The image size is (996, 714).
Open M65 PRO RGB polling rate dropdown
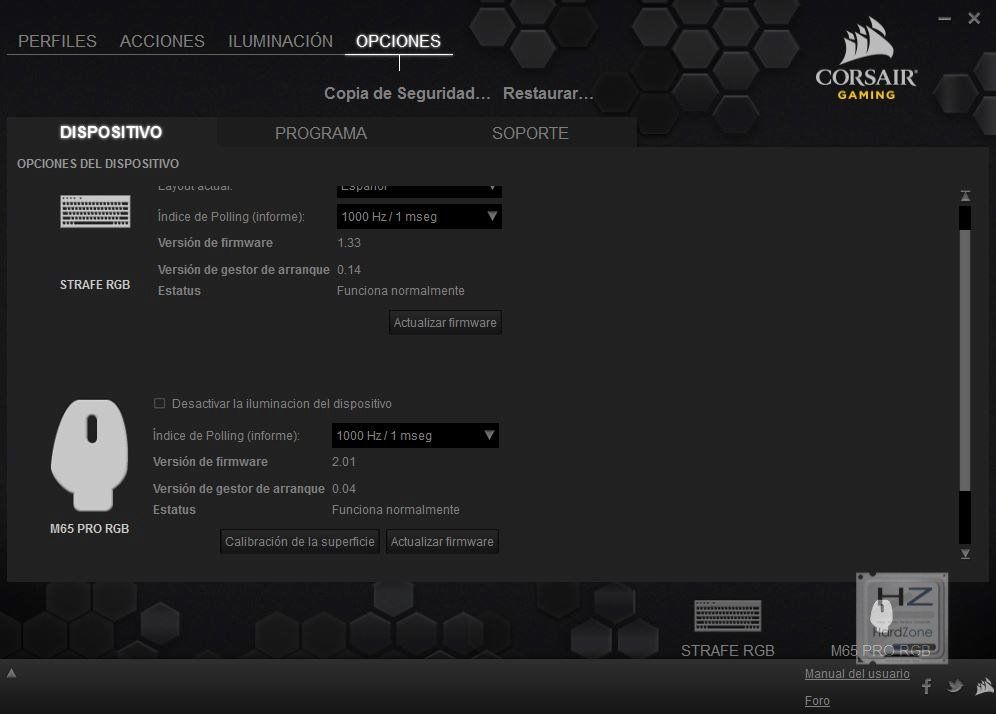pos(415,436)
